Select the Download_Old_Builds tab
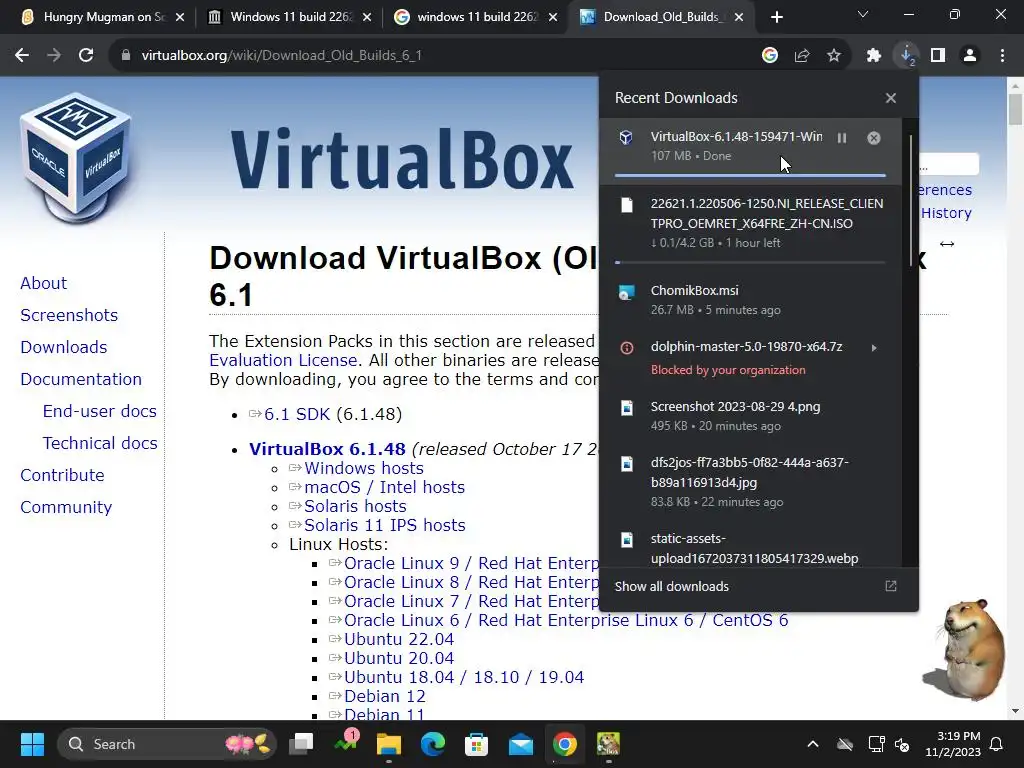The image size is (1024, 768). pos(661,17)
